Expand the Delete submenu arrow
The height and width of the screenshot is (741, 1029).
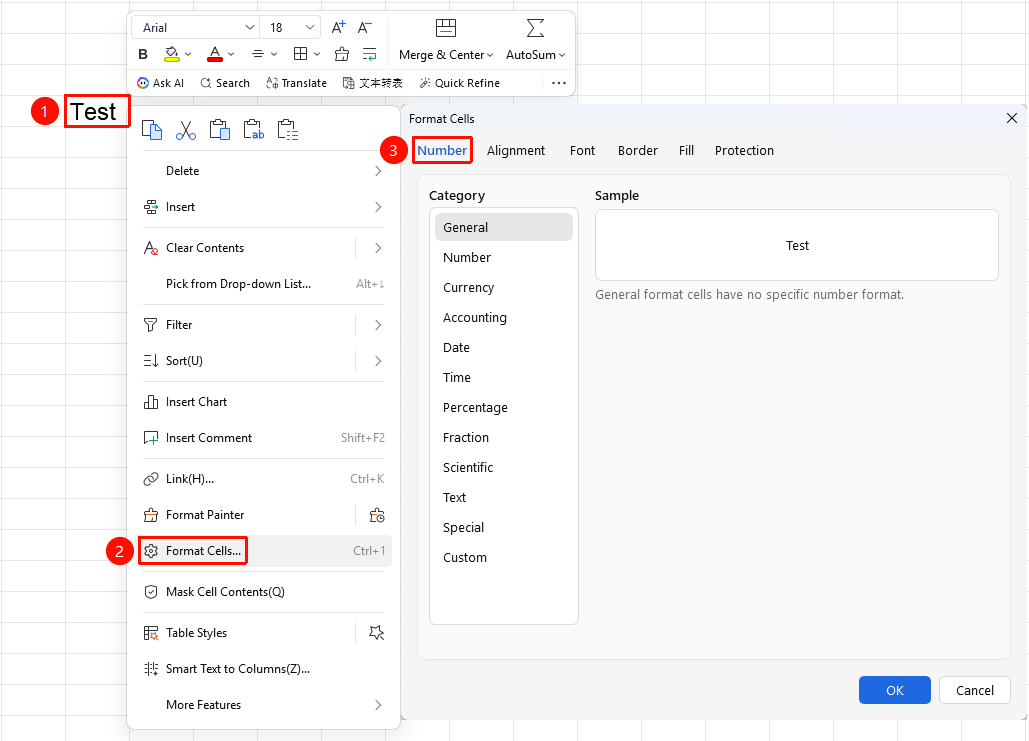coord(378,171)
